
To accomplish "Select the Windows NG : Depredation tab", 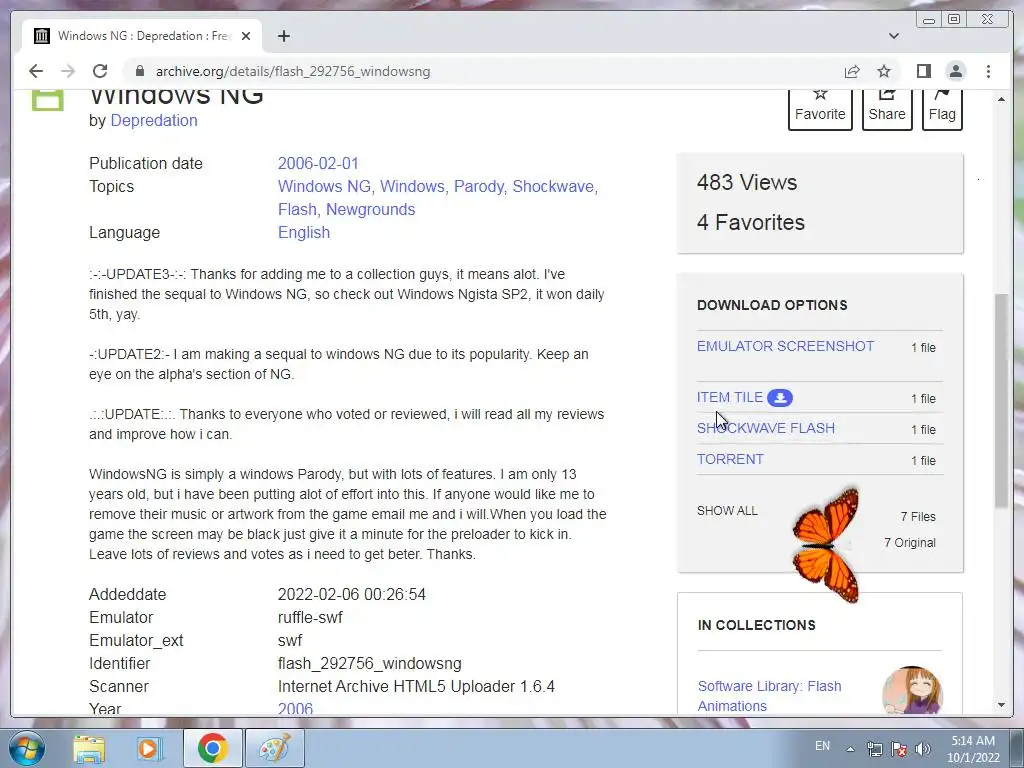I will click(x=142, y=36).
